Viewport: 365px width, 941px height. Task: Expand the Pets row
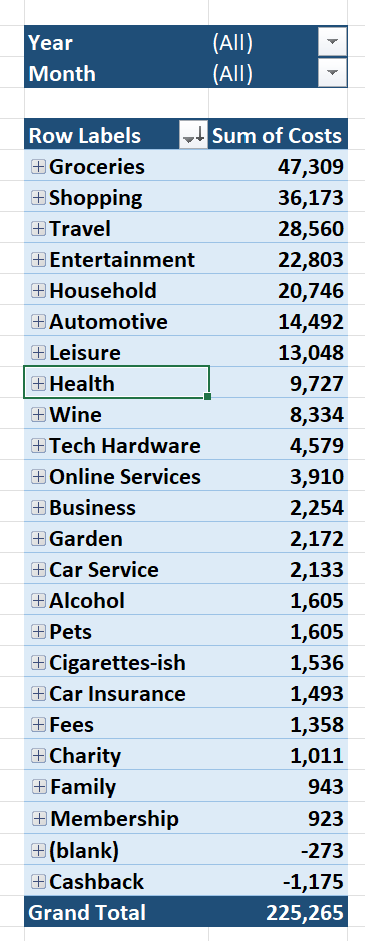click(38, 632)
